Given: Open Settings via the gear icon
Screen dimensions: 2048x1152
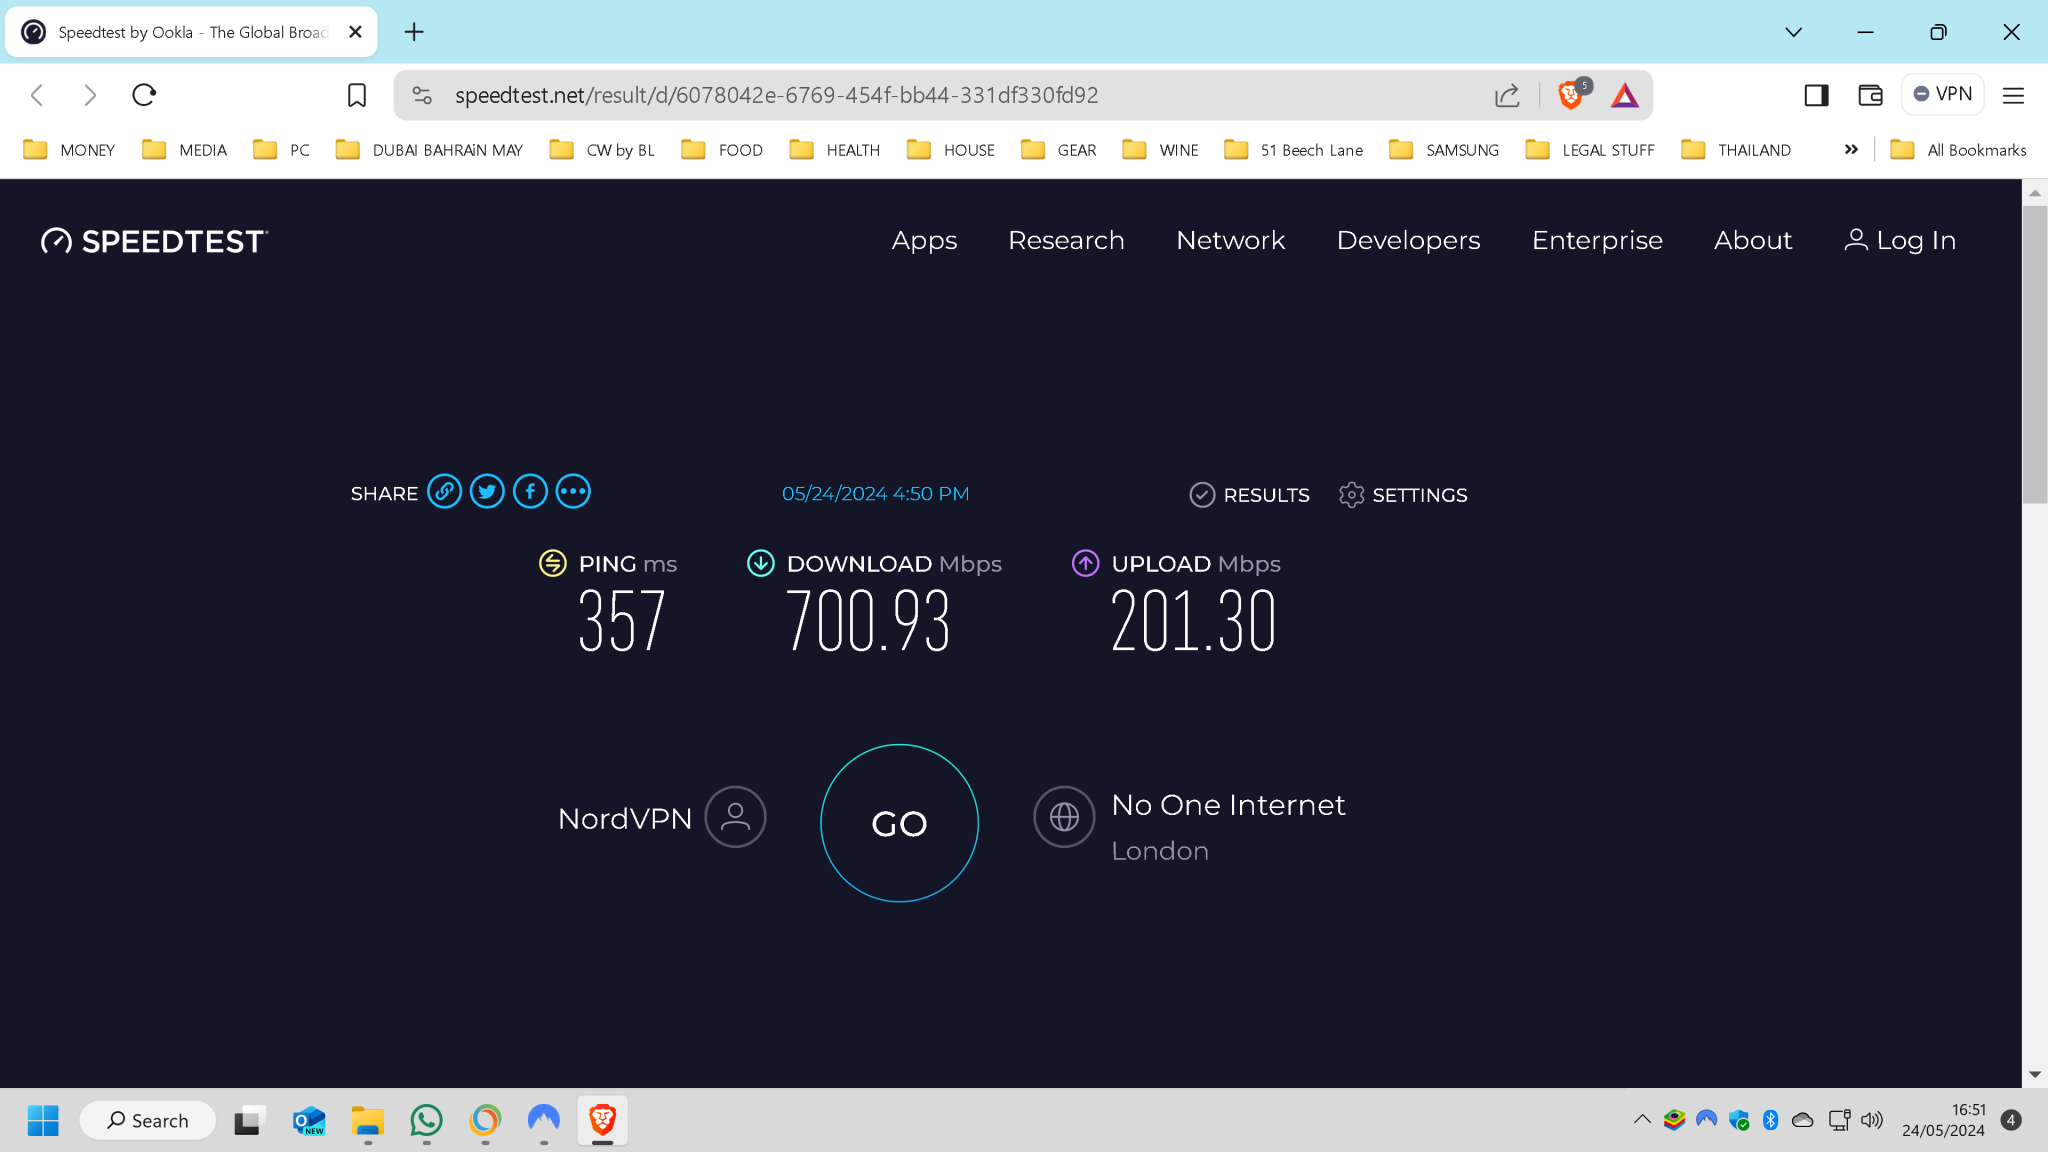Looking at the screenshot, I should (x=1351, y=495).
